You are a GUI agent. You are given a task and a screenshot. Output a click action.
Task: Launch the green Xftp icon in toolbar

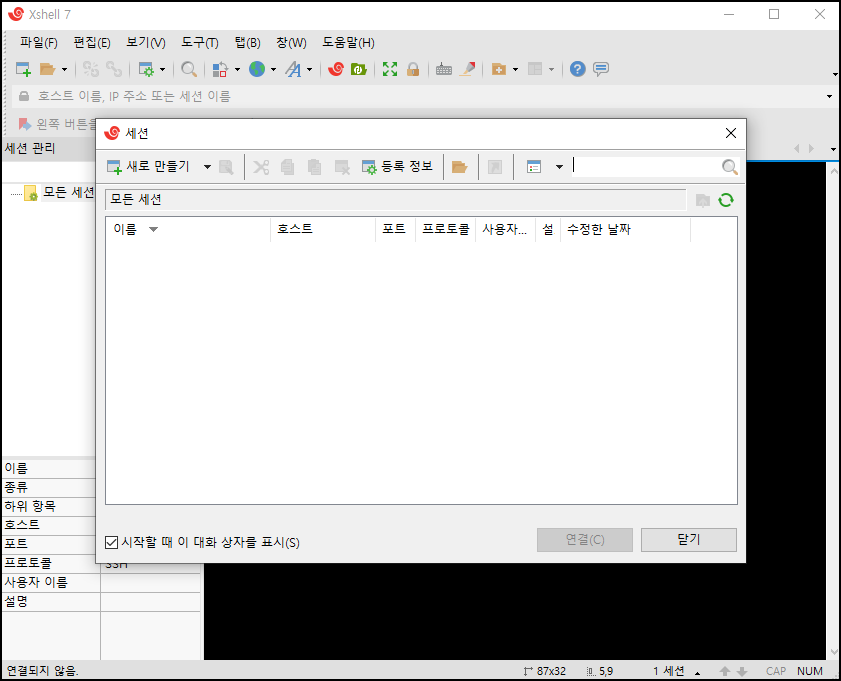(x=358, y=69)
